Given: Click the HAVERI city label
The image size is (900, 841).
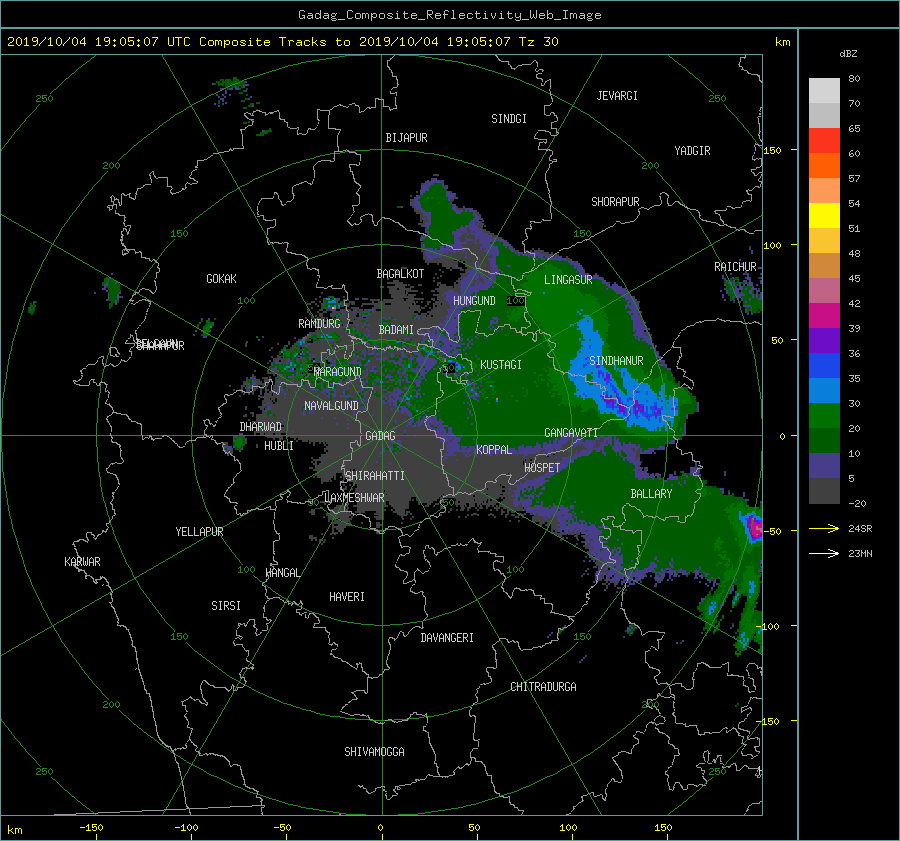Looking at the screenshot, I should pos(347,597).
